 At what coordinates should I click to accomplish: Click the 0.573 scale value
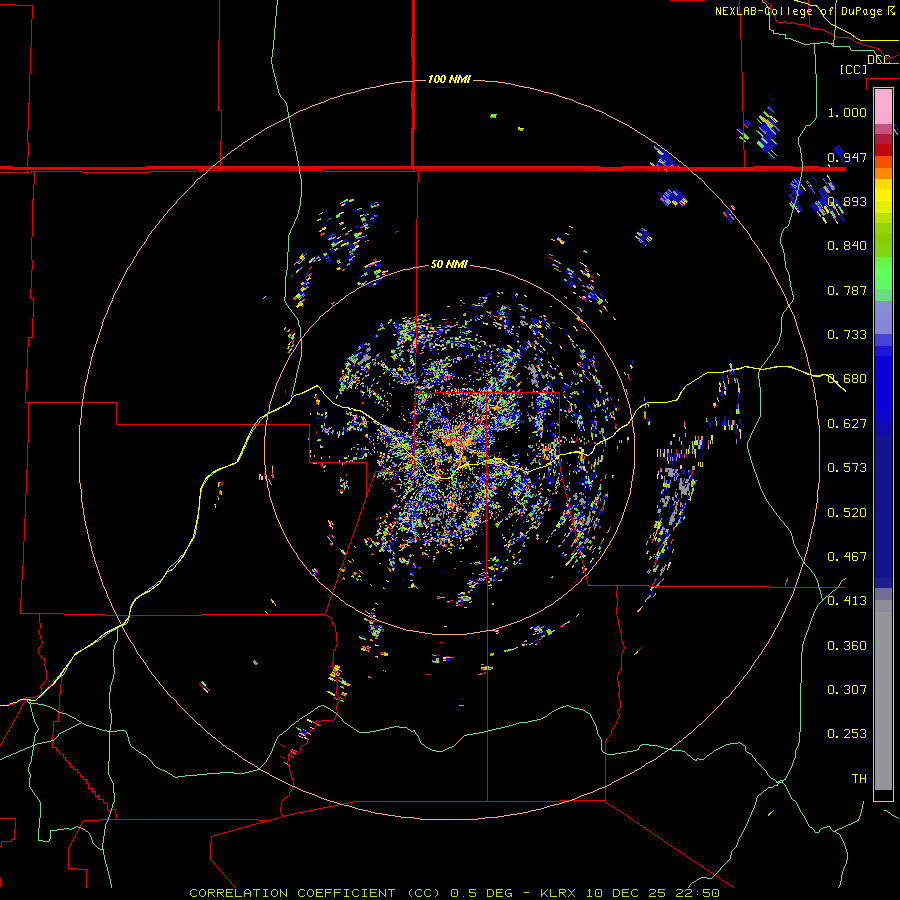(847, 468)
